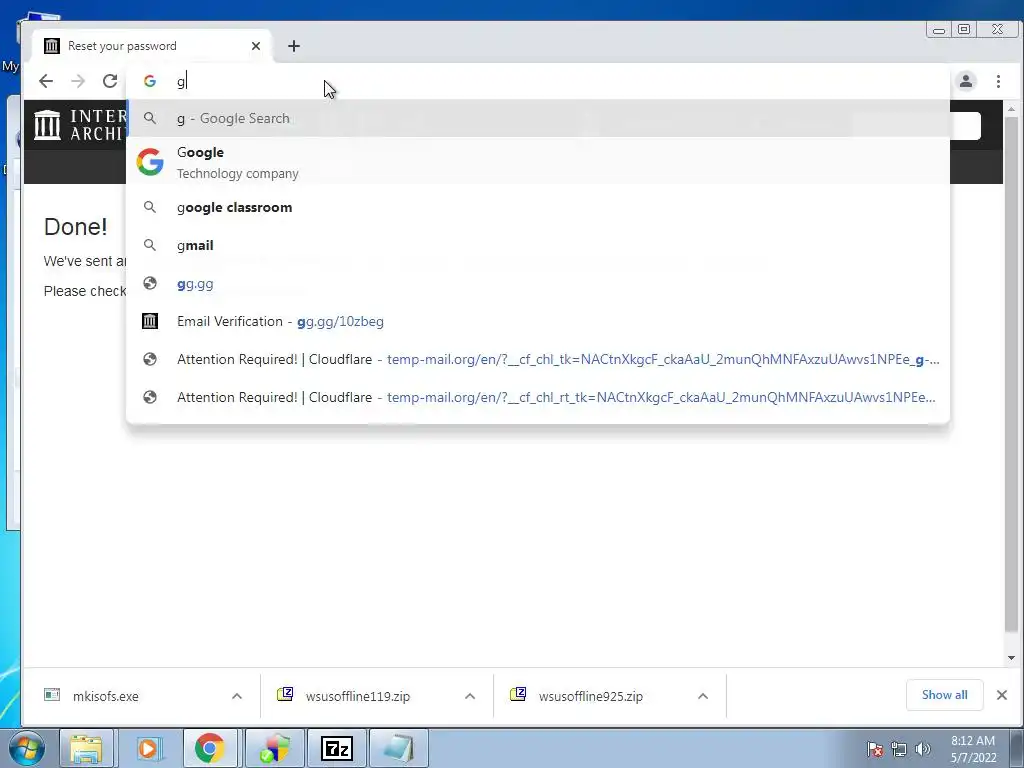Expand options chevron for wsusoffline119.zip
The image size is (1024, 768).
470,696
